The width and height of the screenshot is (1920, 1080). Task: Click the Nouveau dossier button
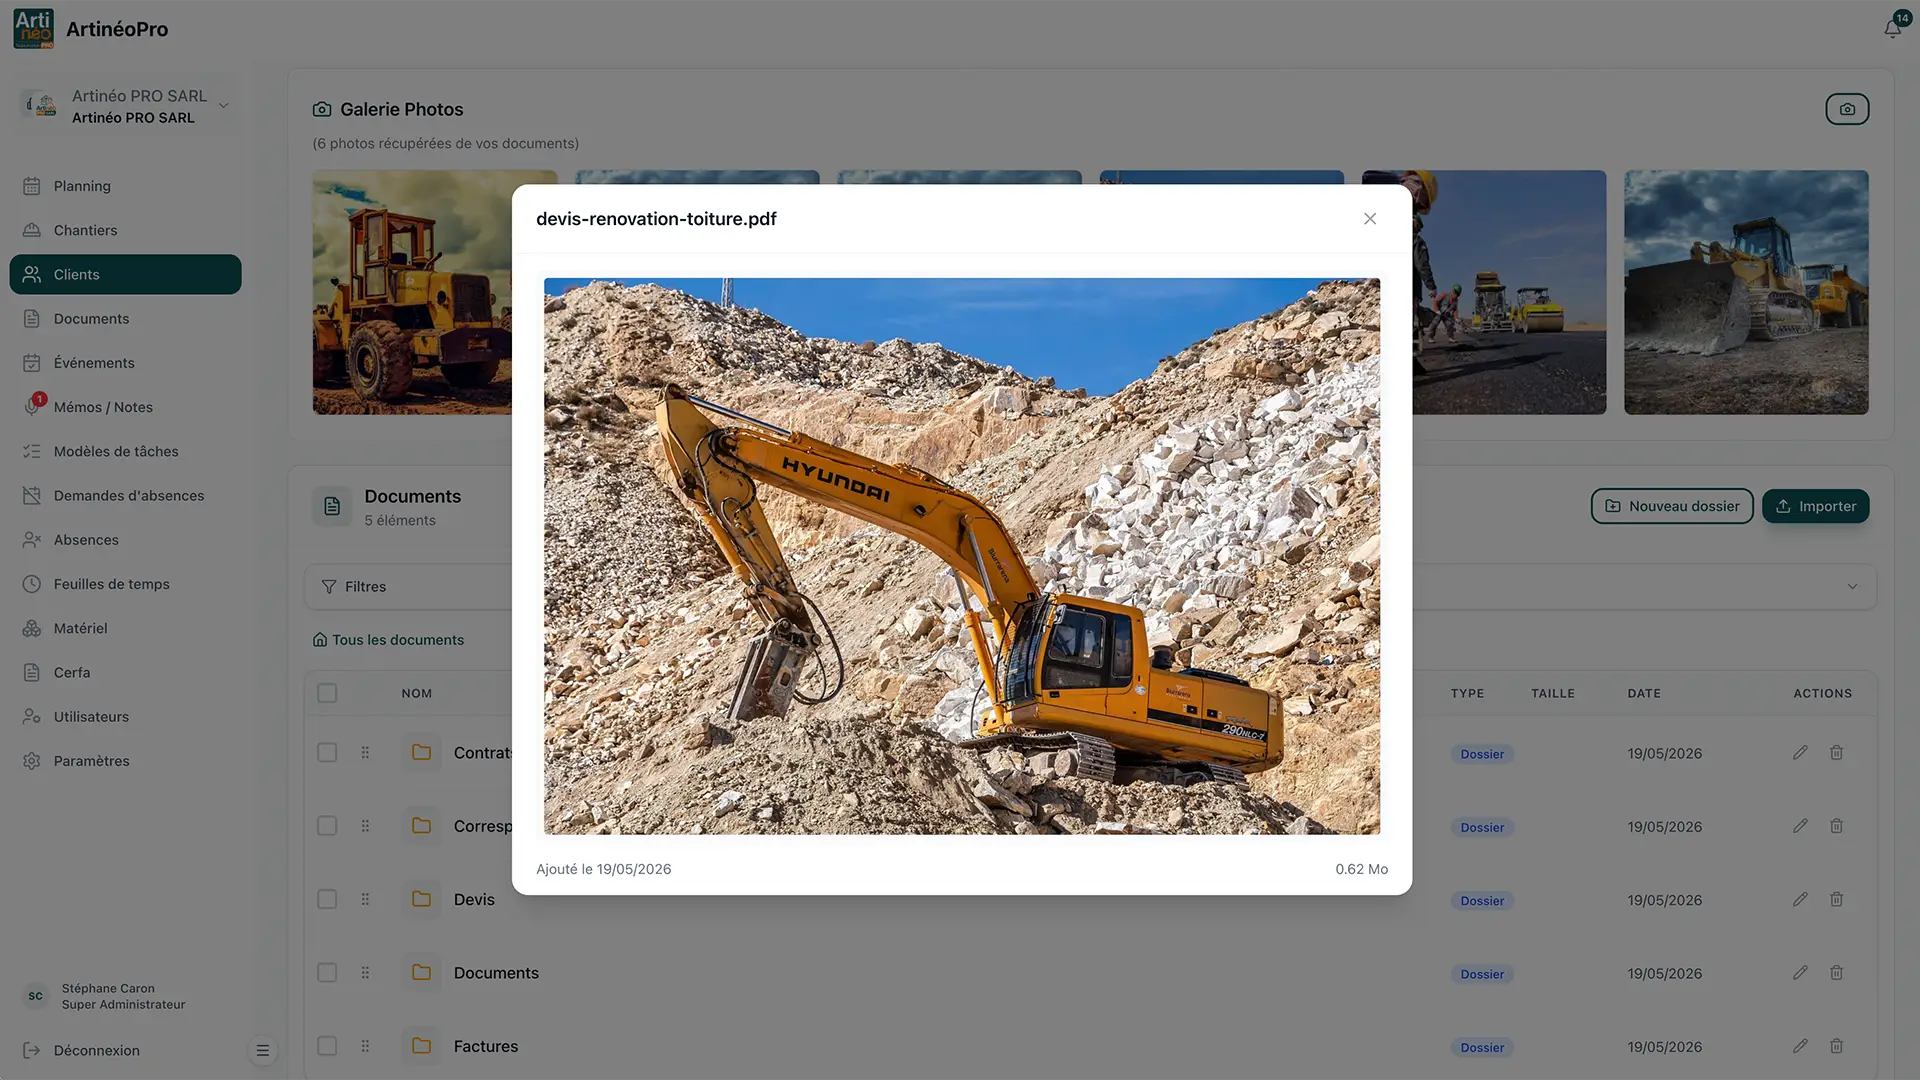1672,506
